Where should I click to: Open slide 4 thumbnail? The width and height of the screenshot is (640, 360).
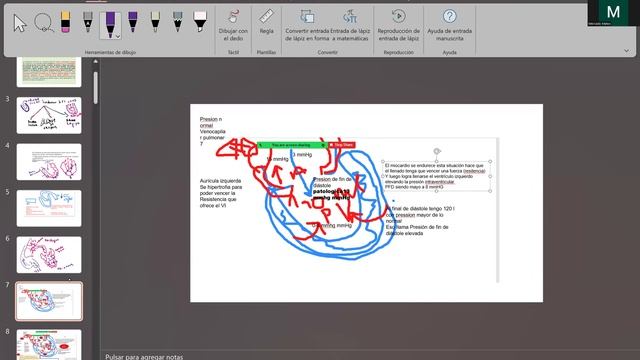coord(49,162)
